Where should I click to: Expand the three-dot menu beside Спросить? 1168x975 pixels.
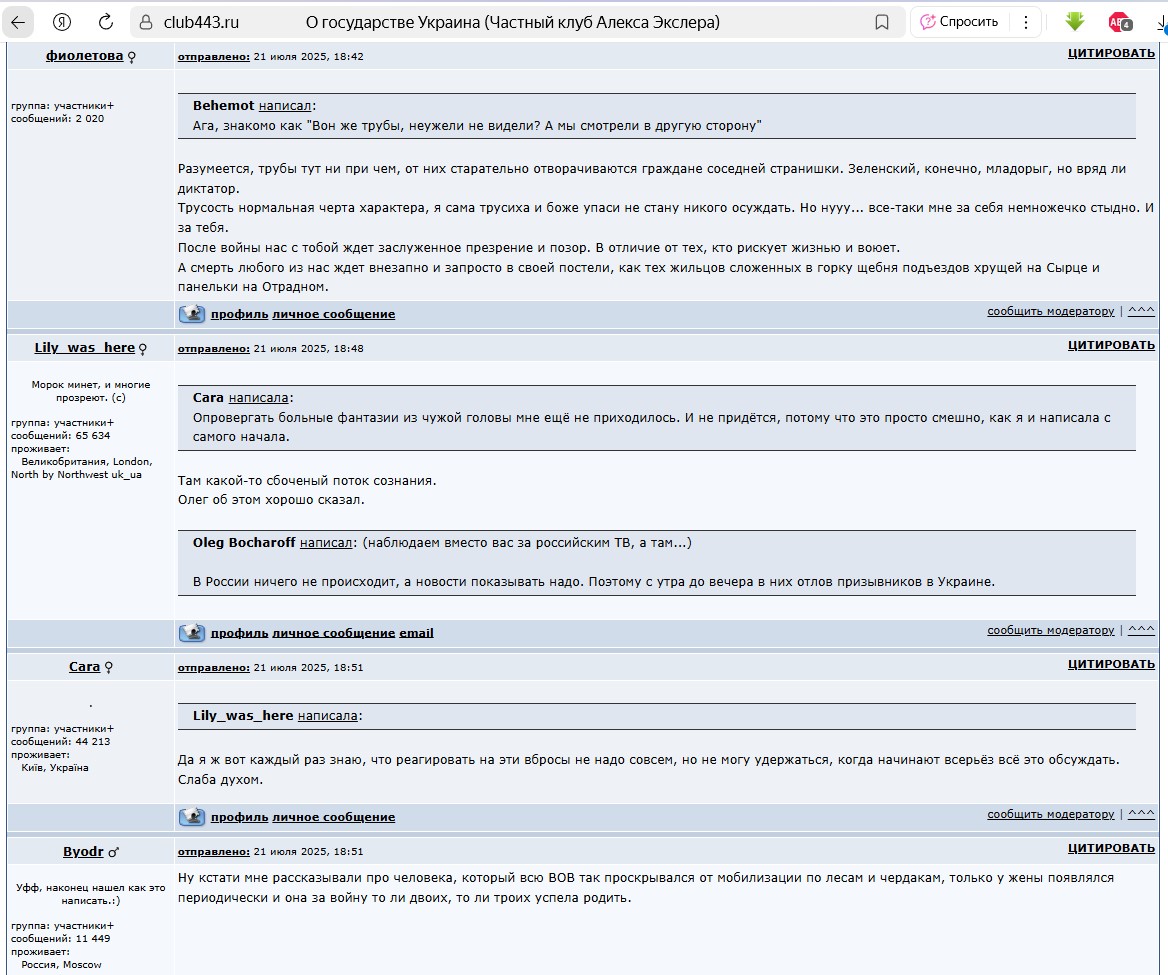pyautogui.click(x=1024, y=22)
